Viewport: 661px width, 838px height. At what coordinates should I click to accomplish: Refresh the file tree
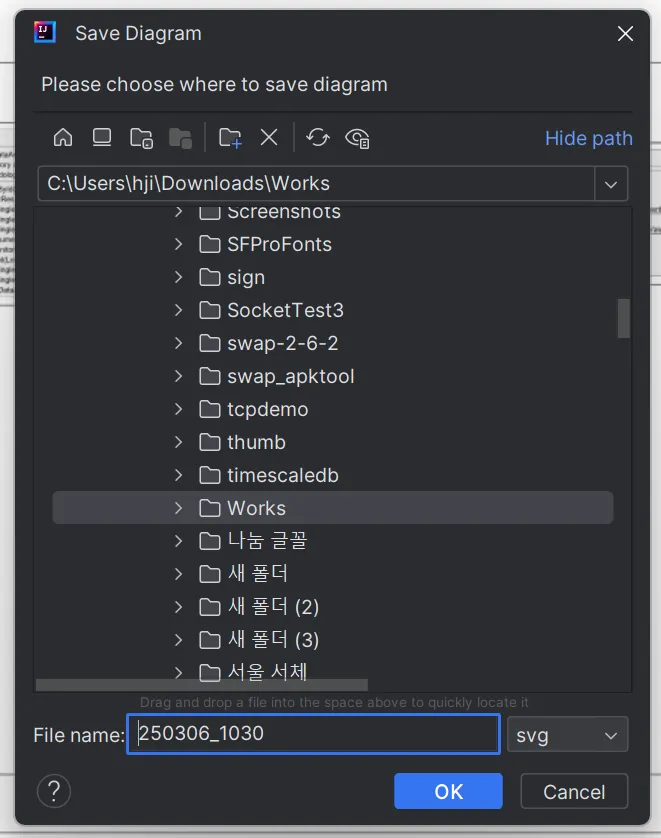318,138
